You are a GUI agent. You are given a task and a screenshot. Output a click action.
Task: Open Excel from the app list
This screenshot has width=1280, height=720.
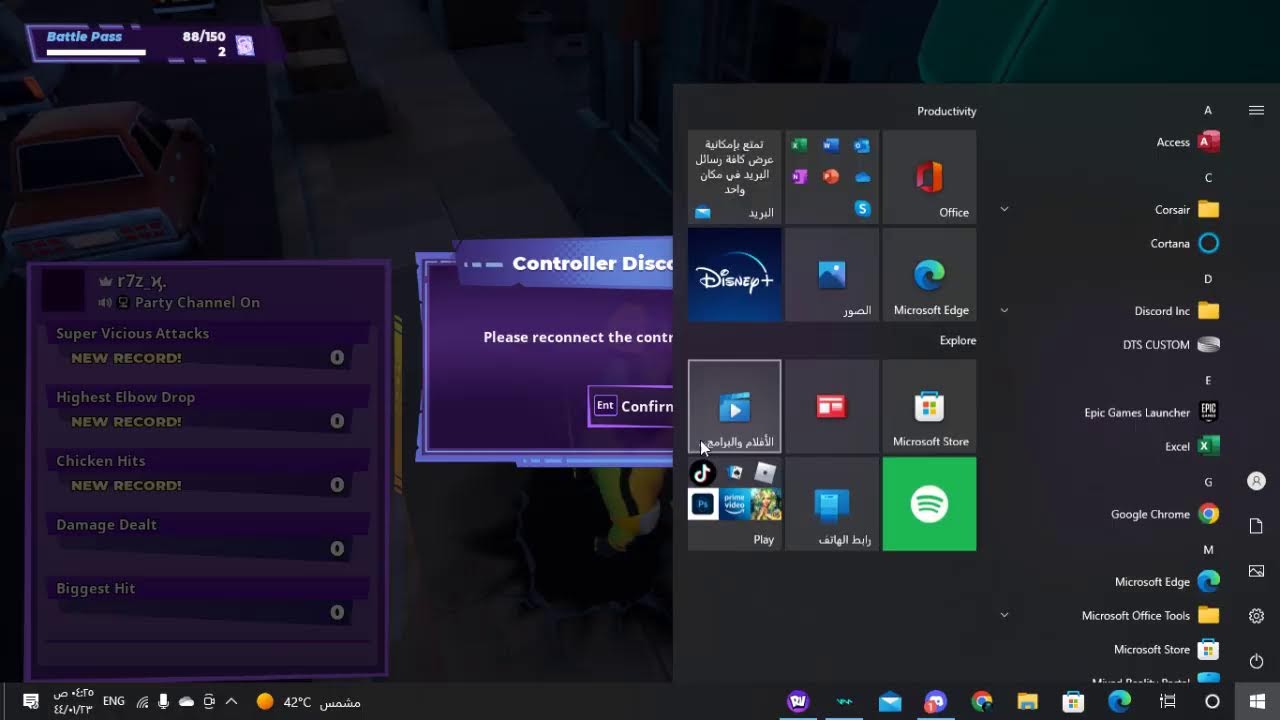pyautogui.click(x=1192, y=446)
